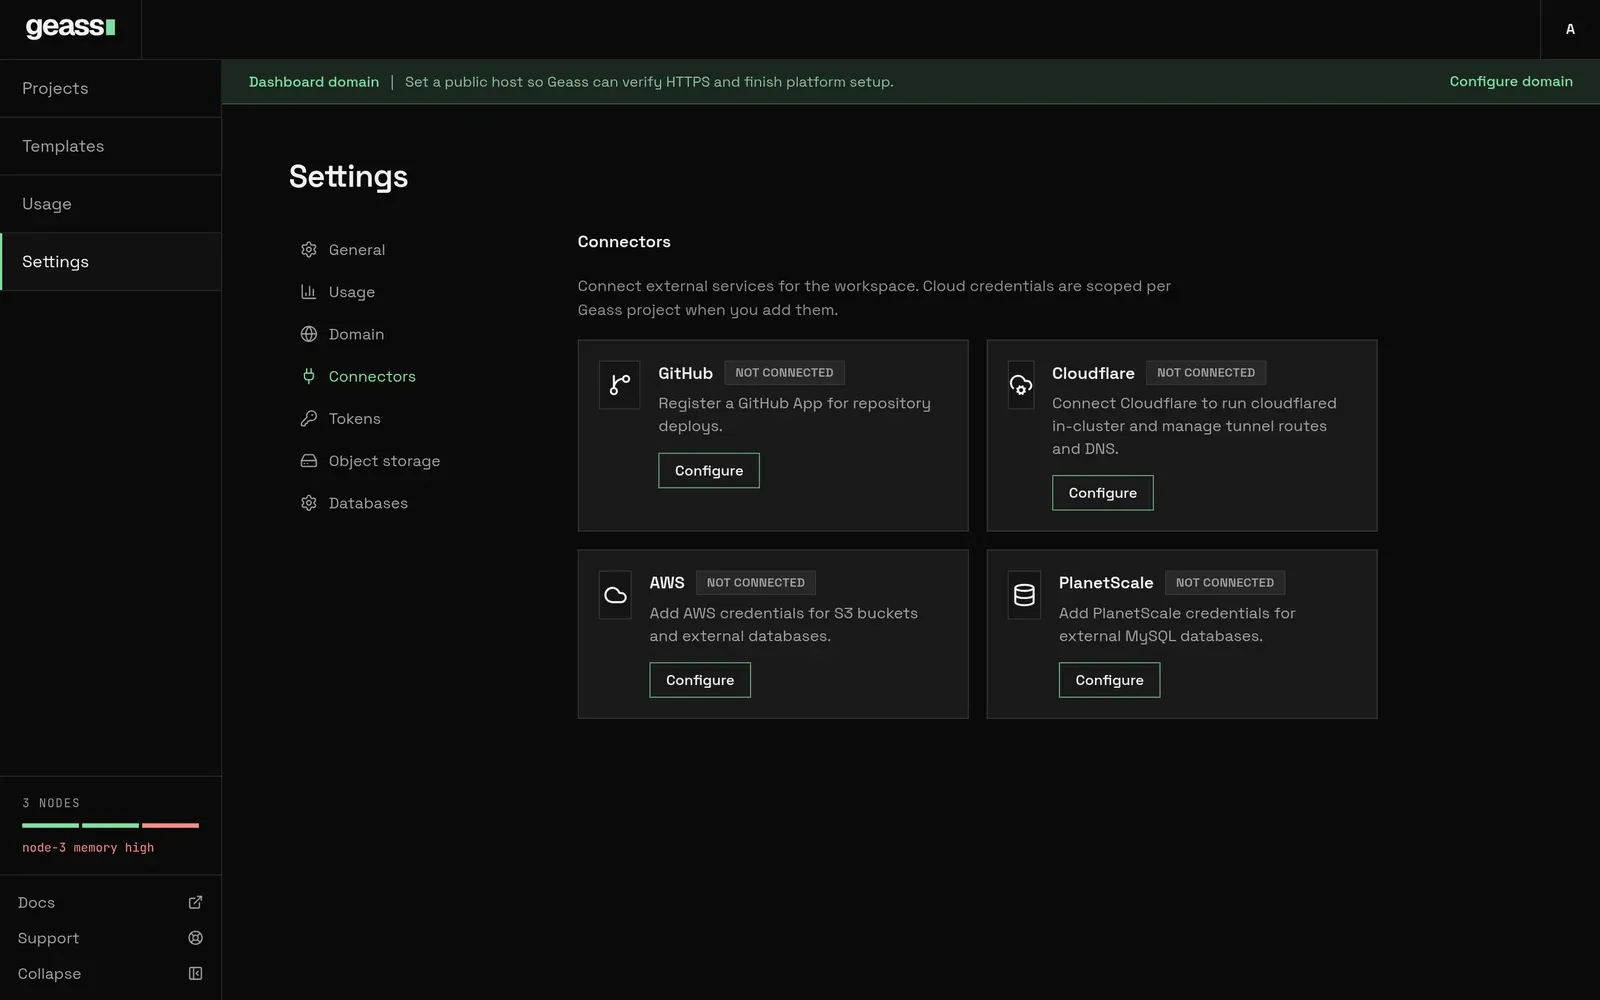Go to Usage in the left sidebar
Image resolution: width=1600 pixels, height=1000 pixels.
[110, 204]
